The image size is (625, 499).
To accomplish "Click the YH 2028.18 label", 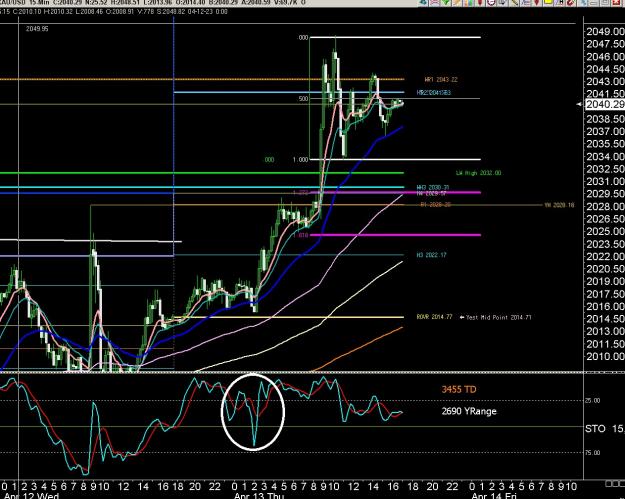I will [559, 205].
